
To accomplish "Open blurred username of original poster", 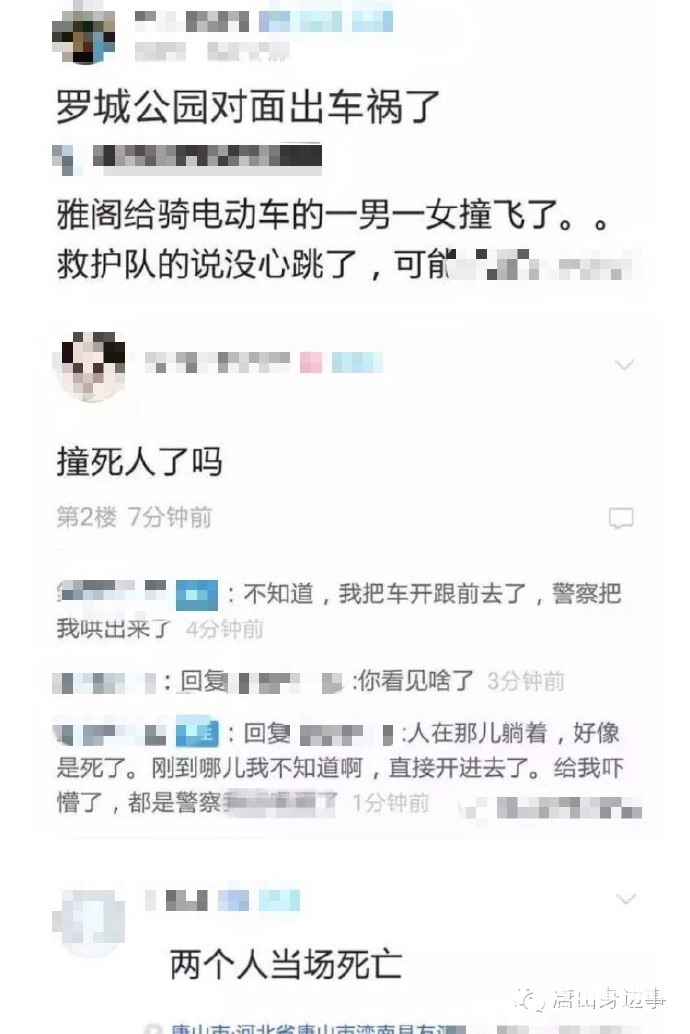I will [x=192, y=22].
